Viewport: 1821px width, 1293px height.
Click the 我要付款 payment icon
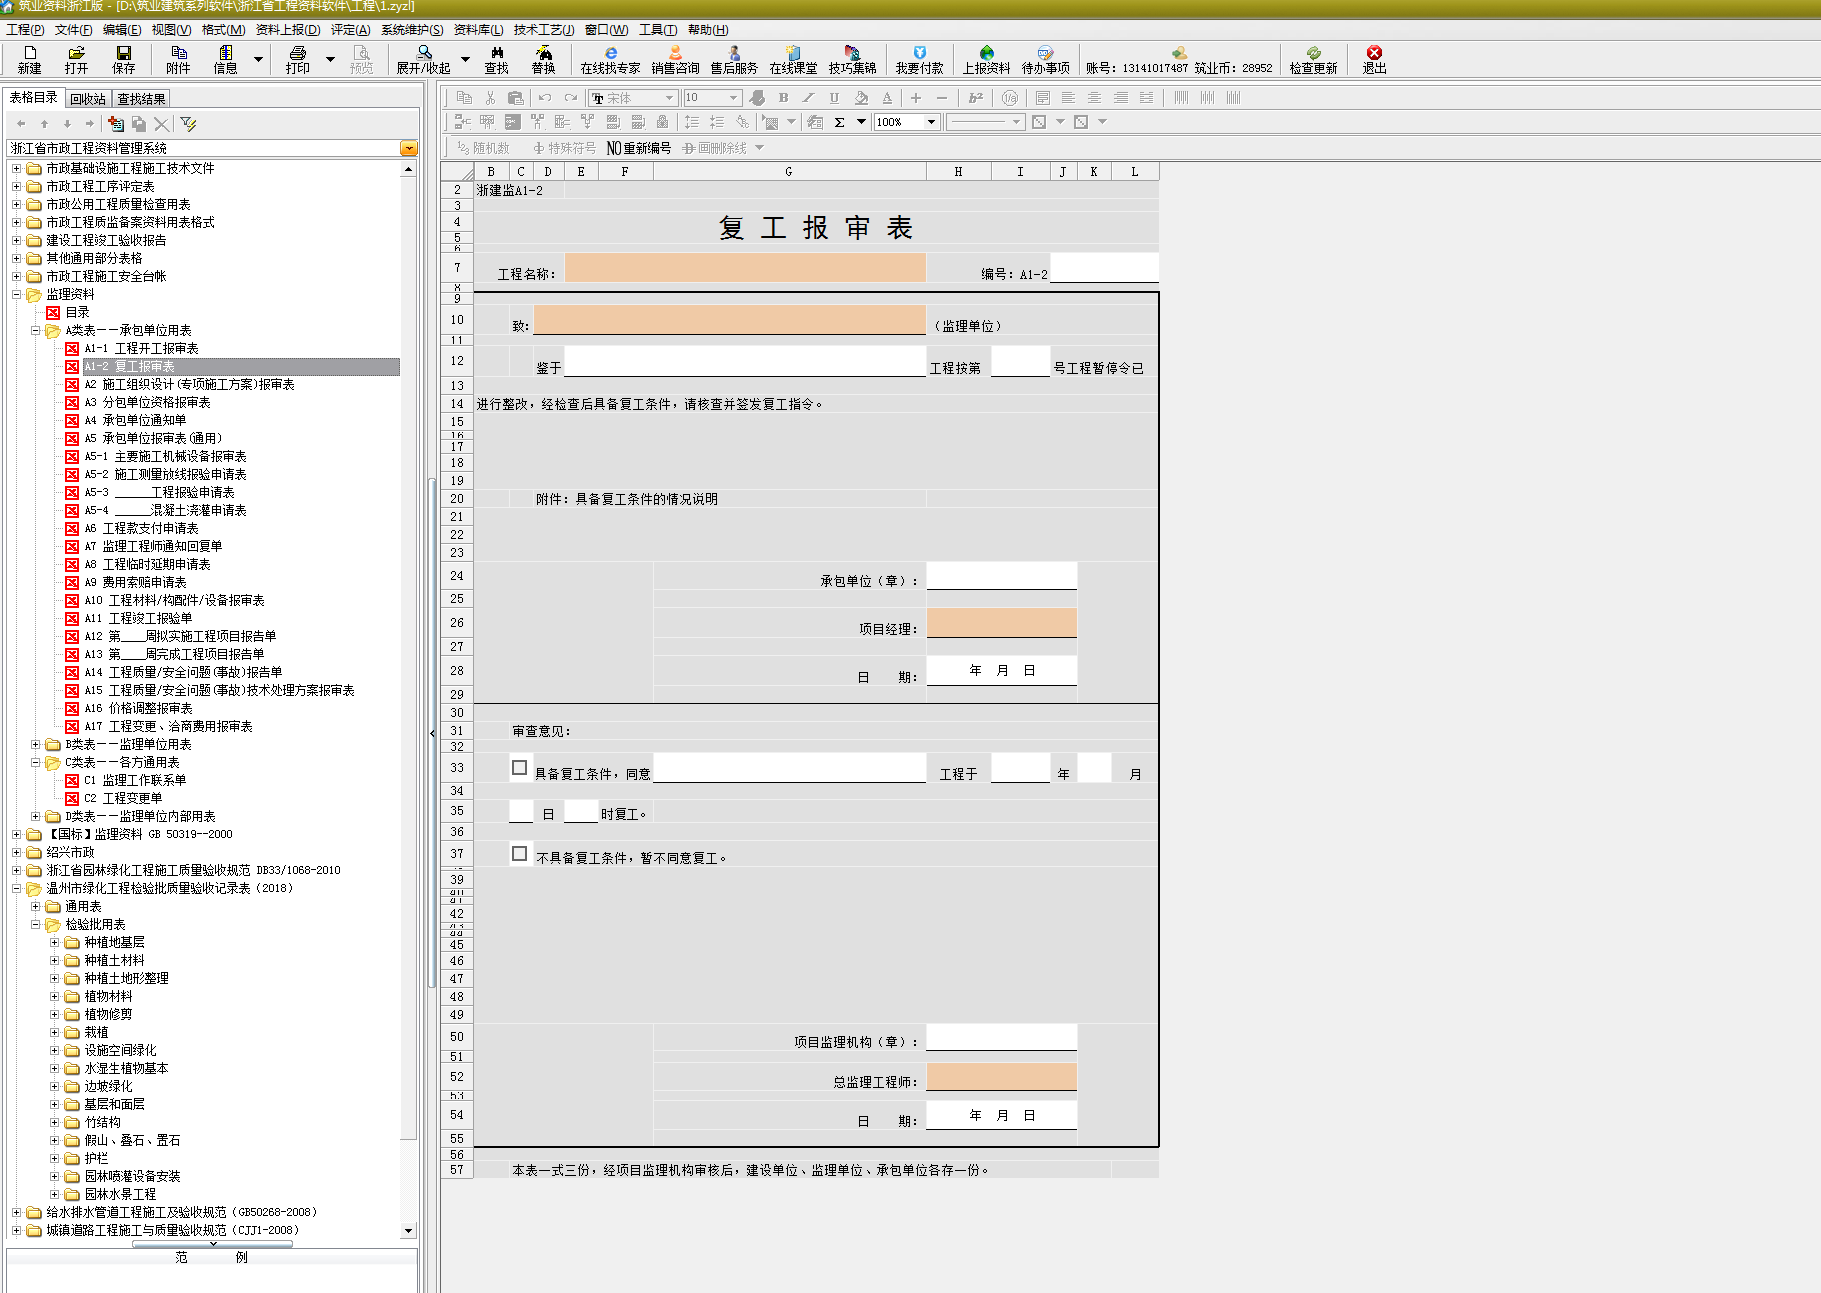(919, 59)
